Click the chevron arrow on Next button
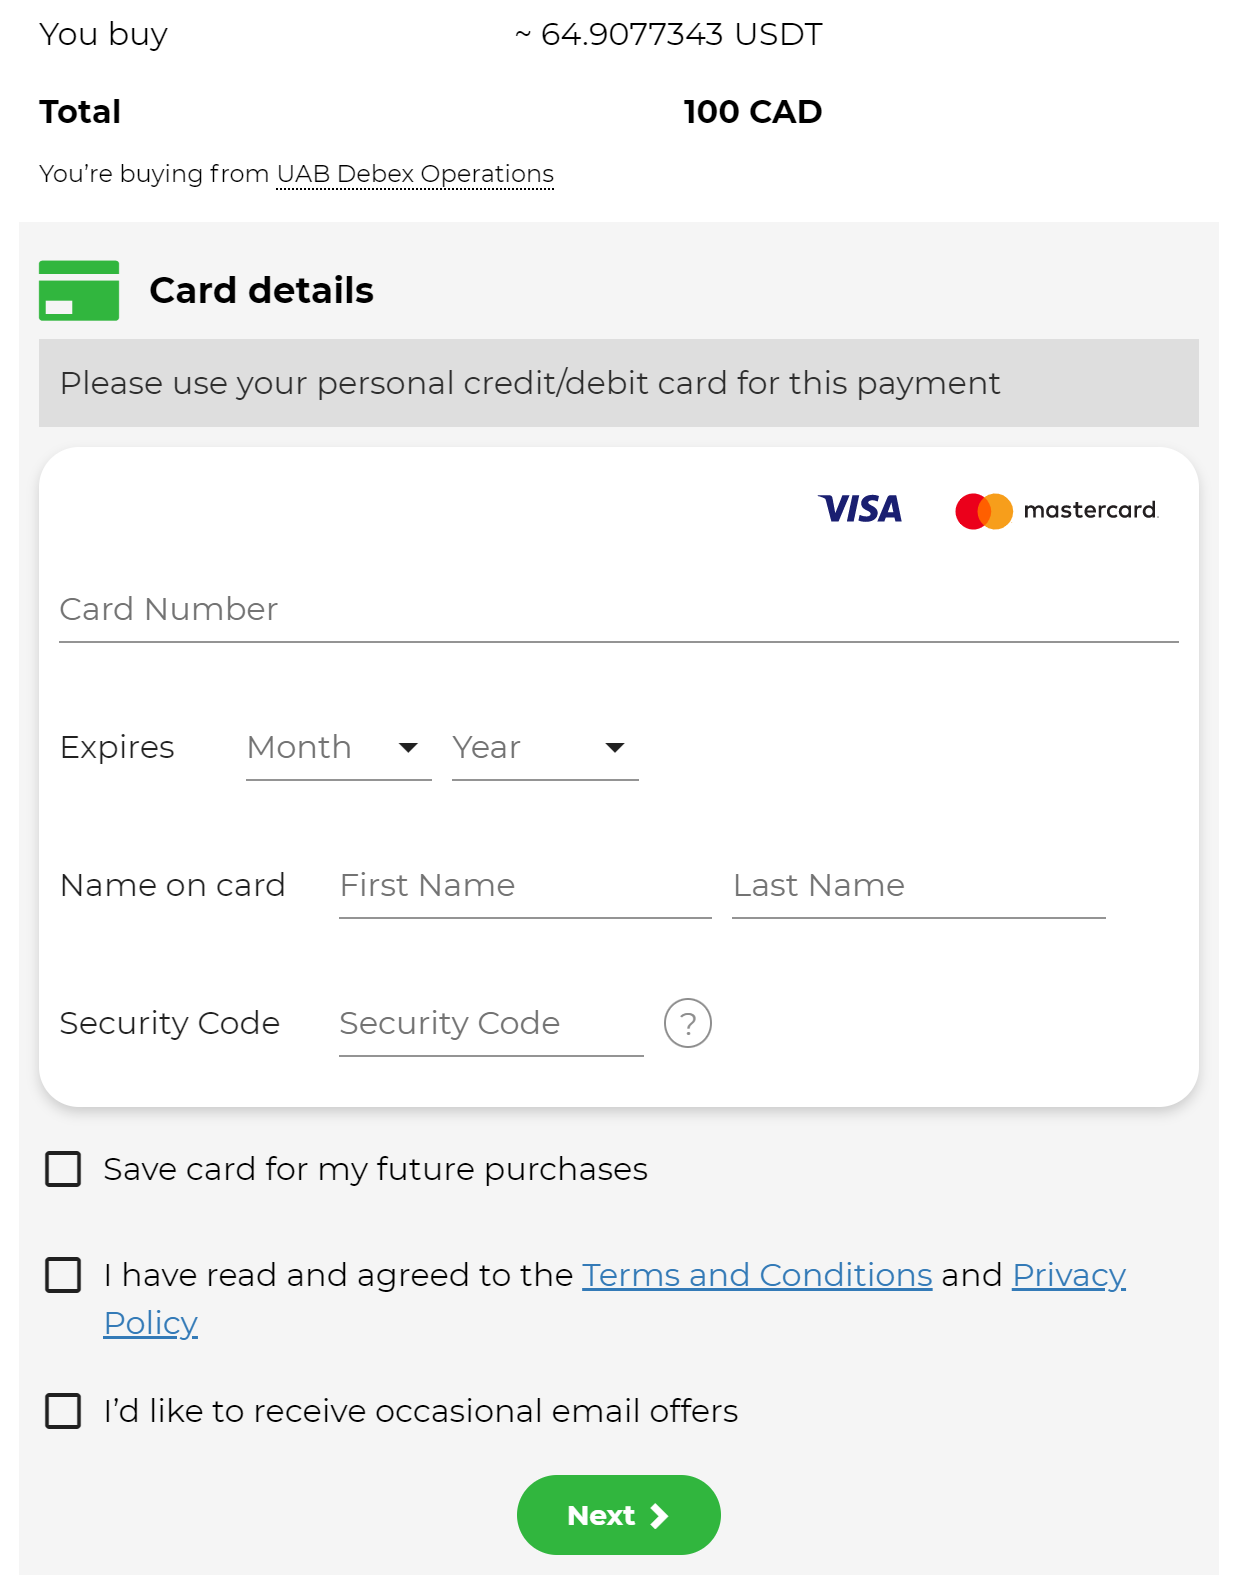This screenshot has height=1579, width=1238. pyautogui.click(x=659, y=1516)
